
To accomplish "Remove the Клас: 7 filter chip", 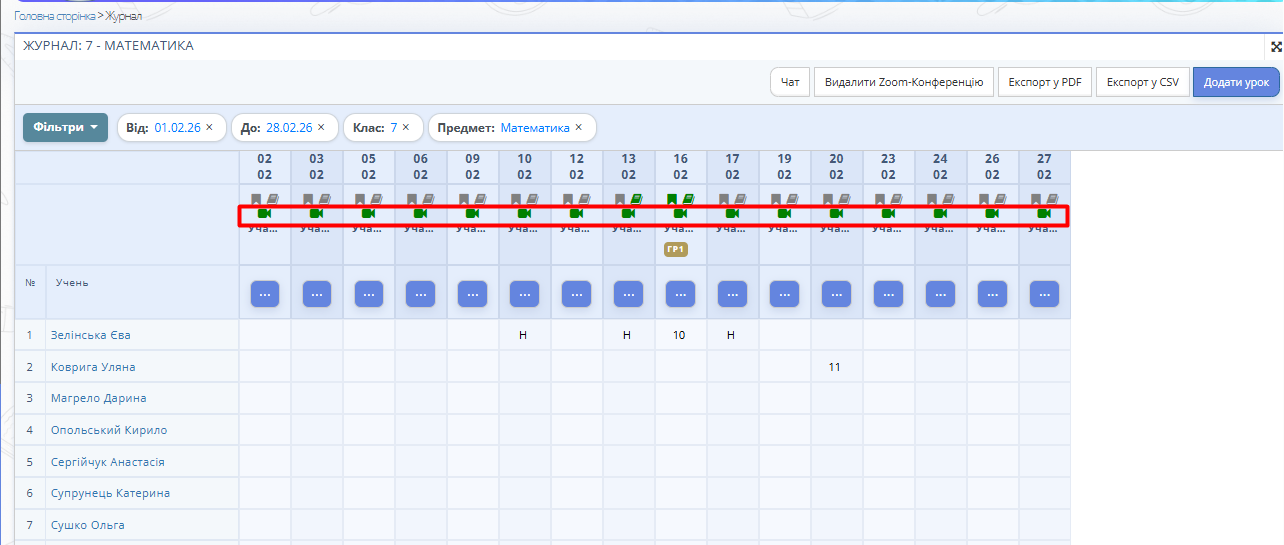I will (406, 128).
